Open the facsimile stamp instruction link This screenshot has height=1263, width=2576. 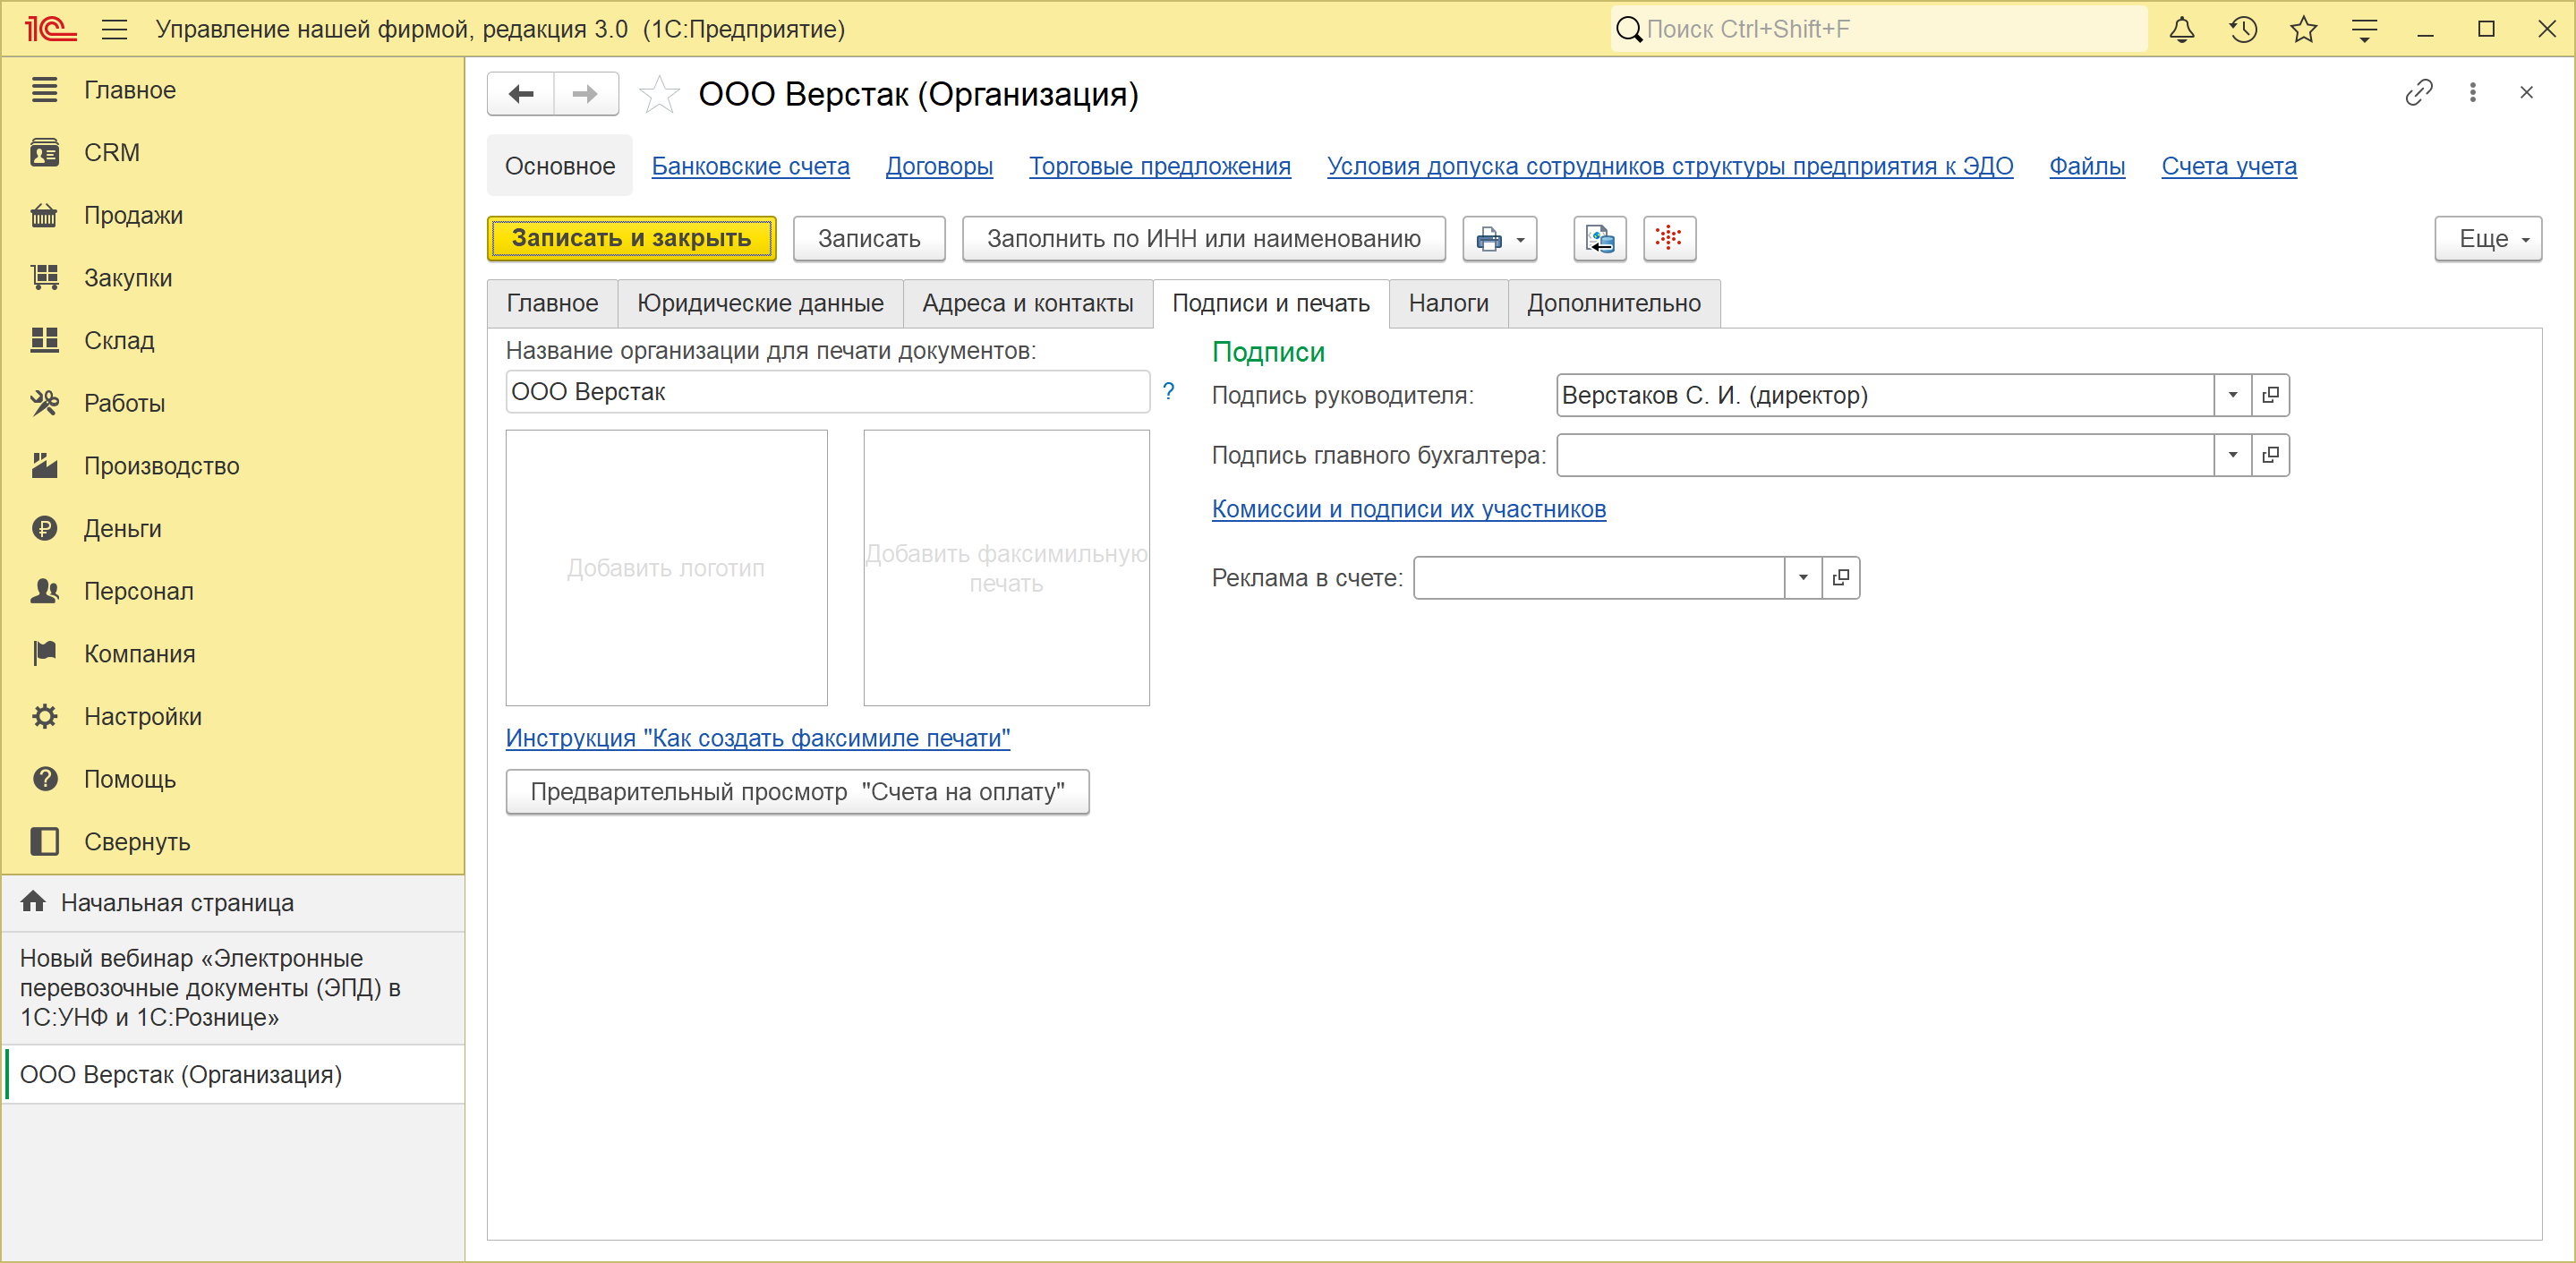758,739
